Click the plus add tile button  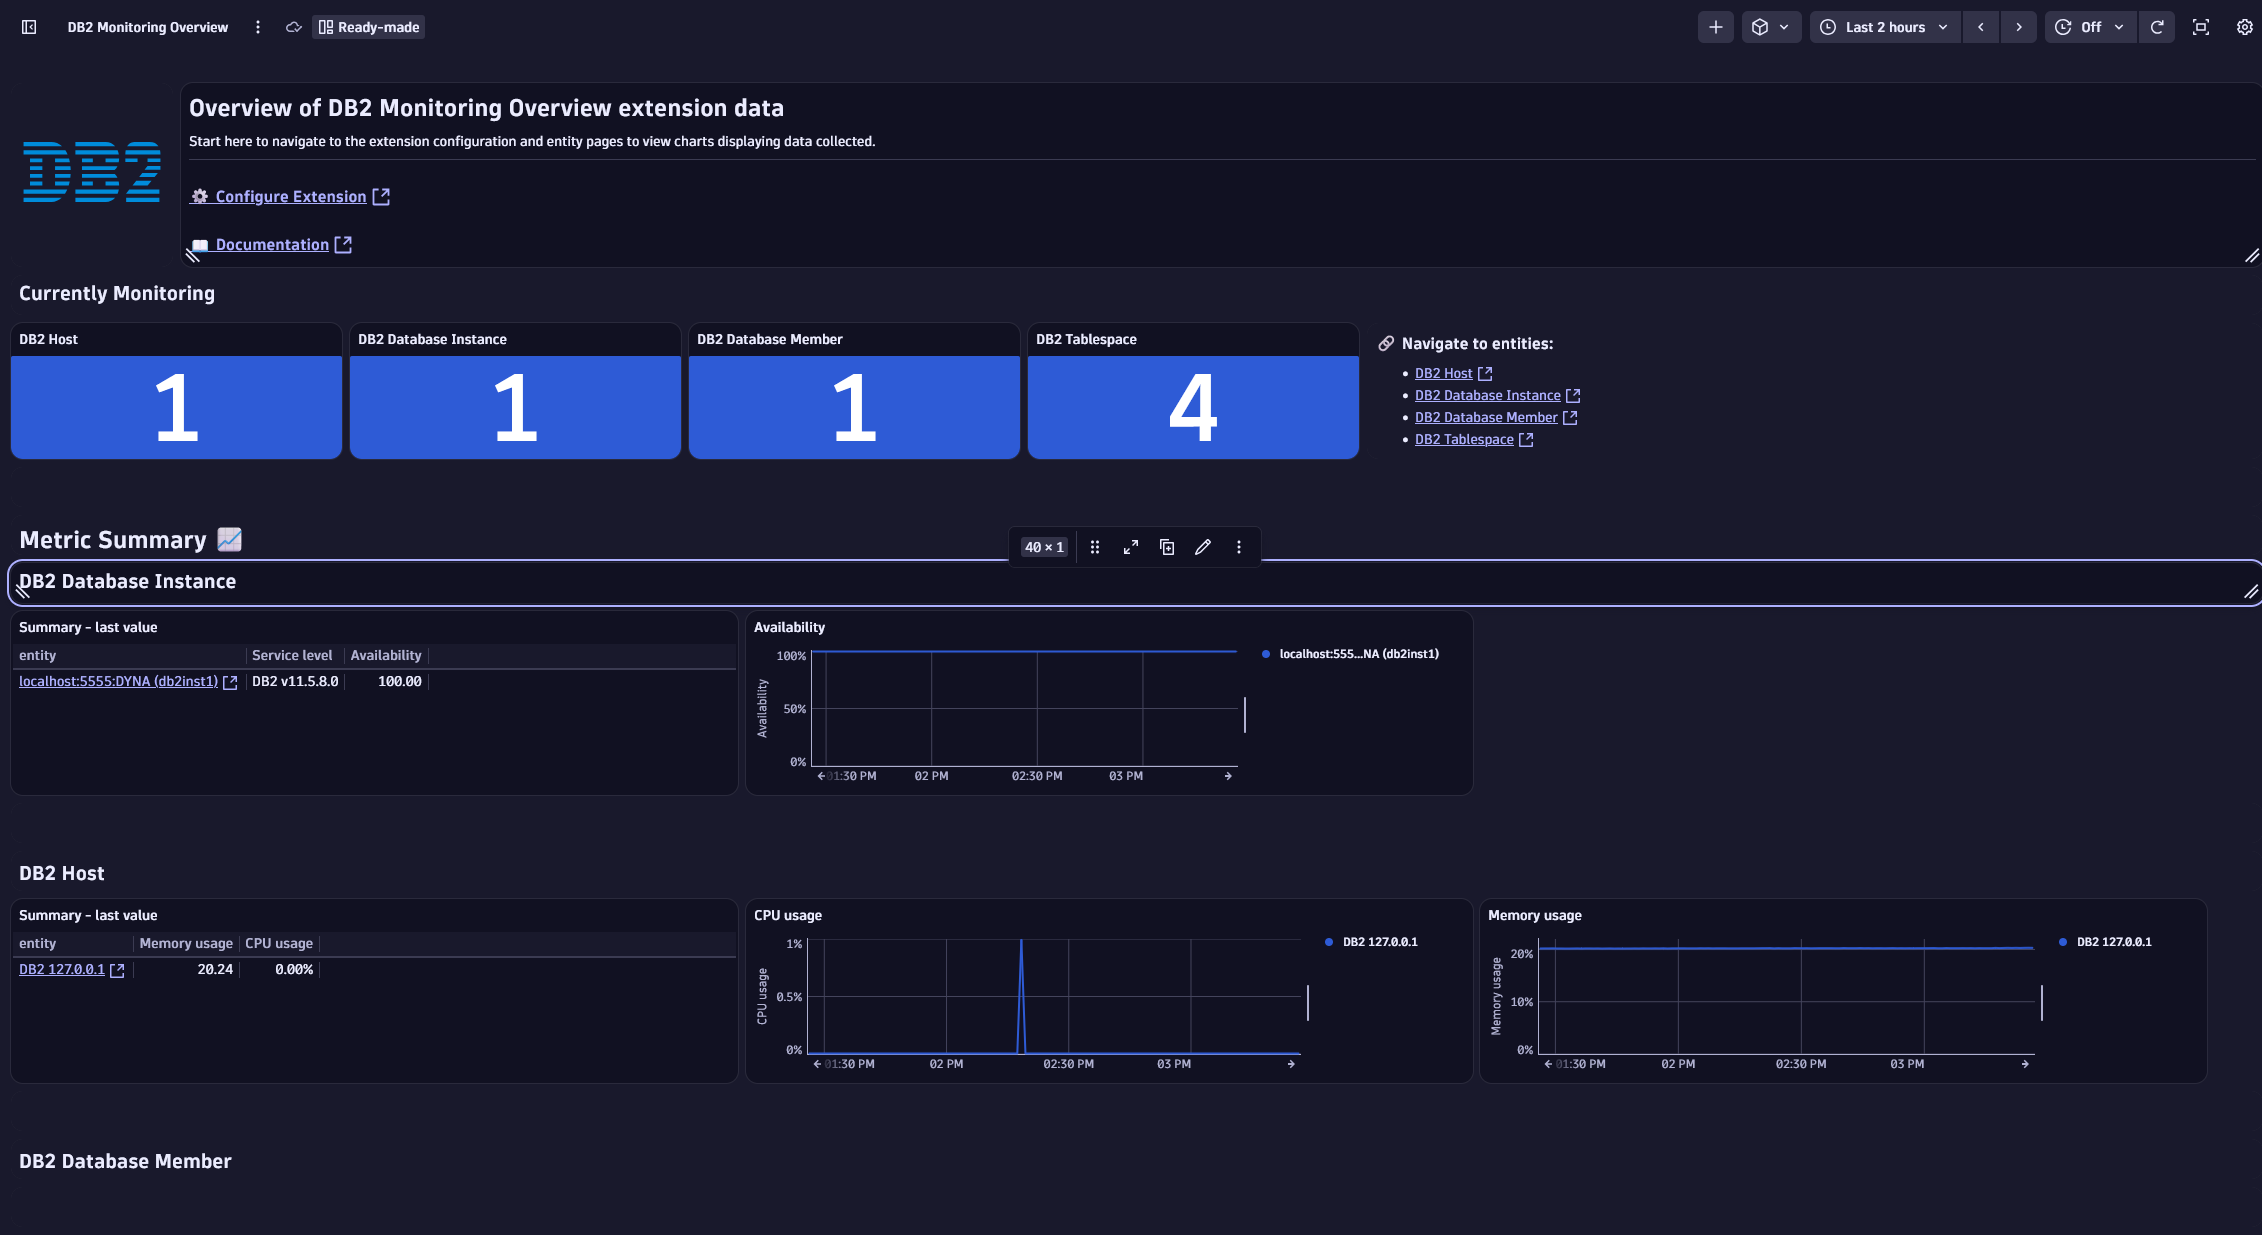(1715, 27)
